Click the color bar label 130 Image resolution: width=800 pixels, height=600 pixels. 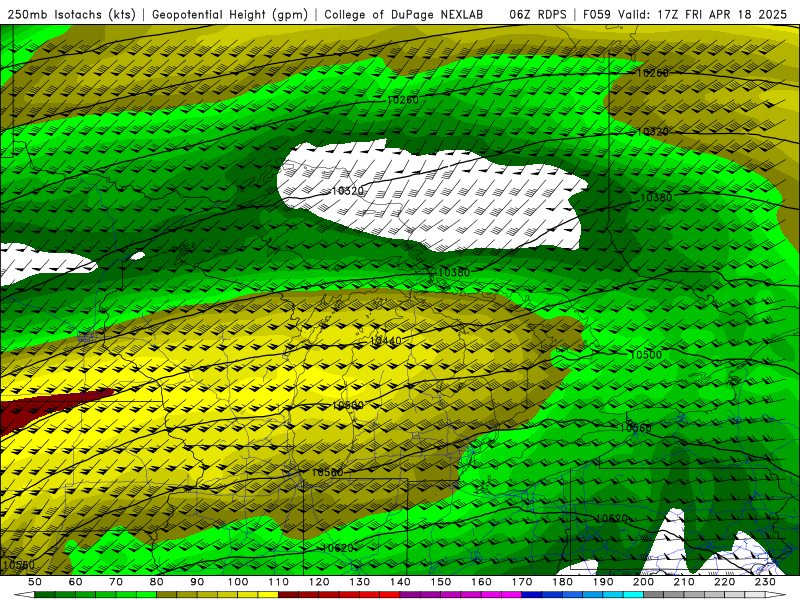(359, 582)
